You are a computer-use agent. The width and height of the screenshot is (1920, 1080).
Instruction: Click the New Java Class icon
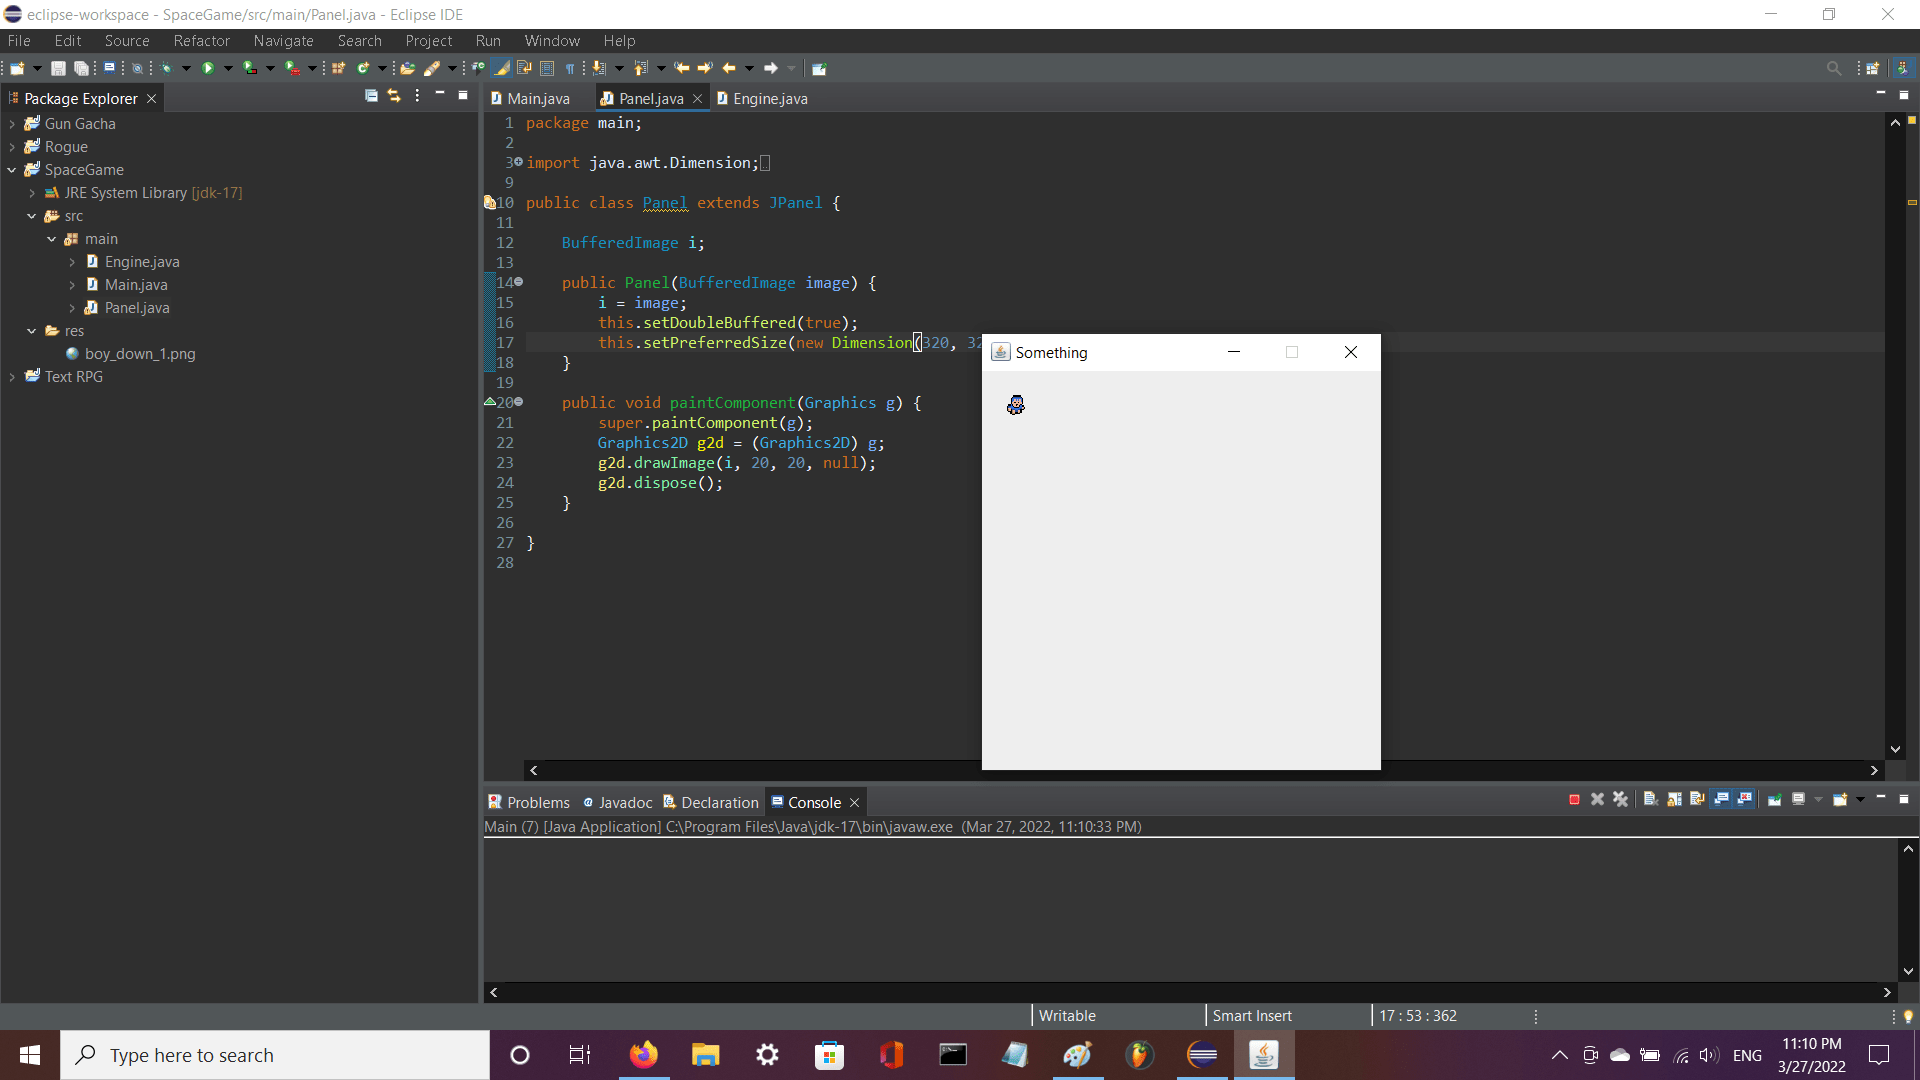coord(363,68)
